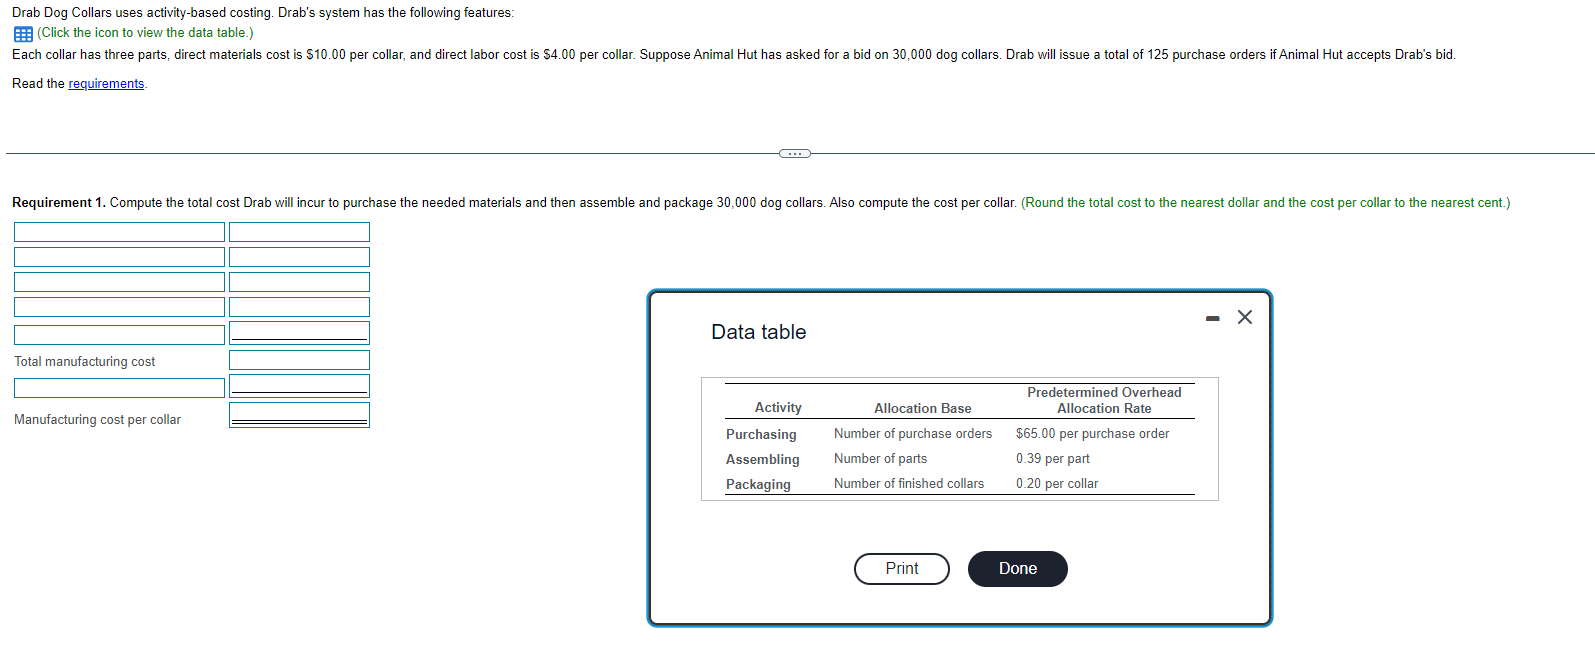
Task: Click the Total manufacturing cost amount field
Action: click(298, 360)
